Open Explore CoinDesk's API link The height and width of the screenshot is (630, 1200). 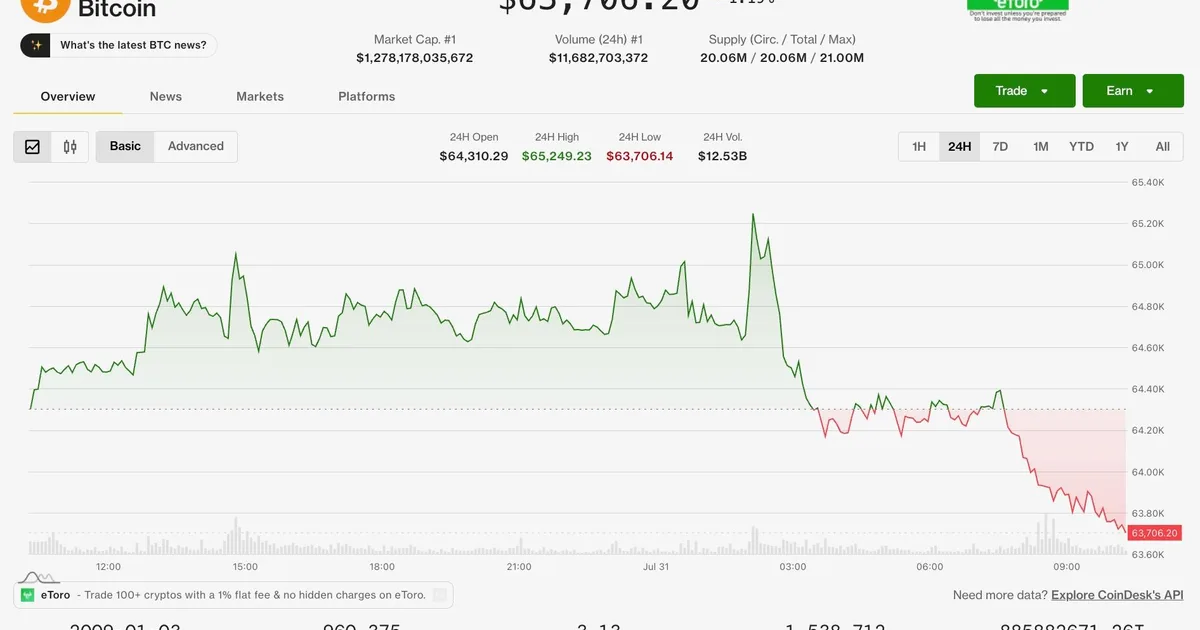point(1117,595)
